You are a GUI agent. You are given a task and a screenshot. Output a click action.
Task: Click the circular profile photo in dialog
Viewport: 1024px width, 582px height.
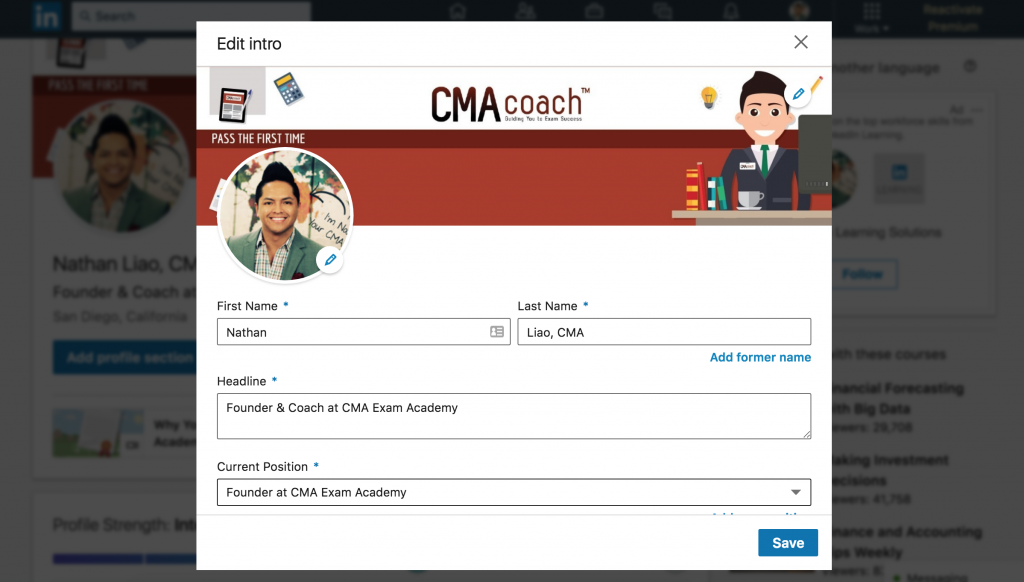point(285,215)
